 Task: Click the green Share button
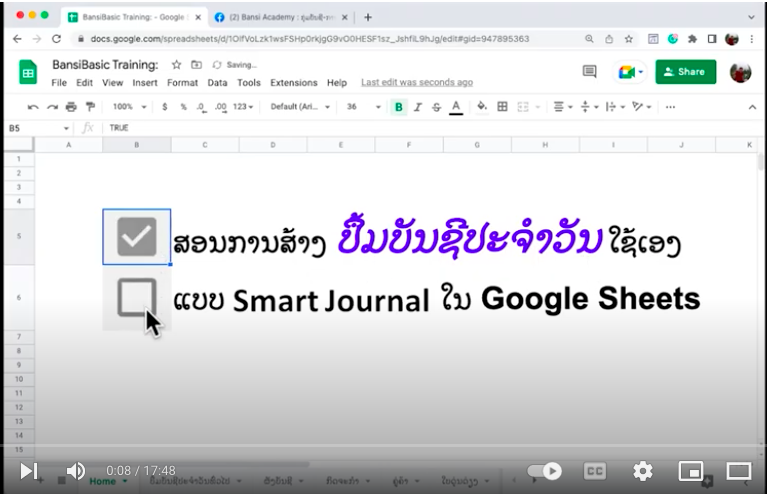pos(686,72)
